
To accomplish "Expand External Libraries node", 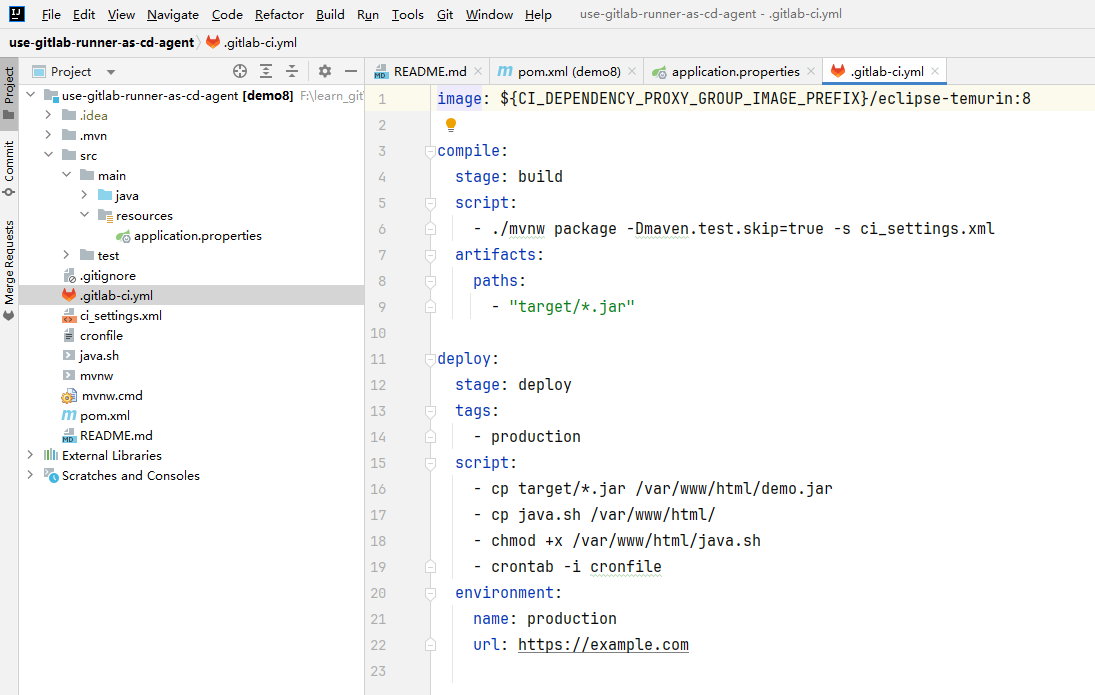I will (x=30, y=455).
